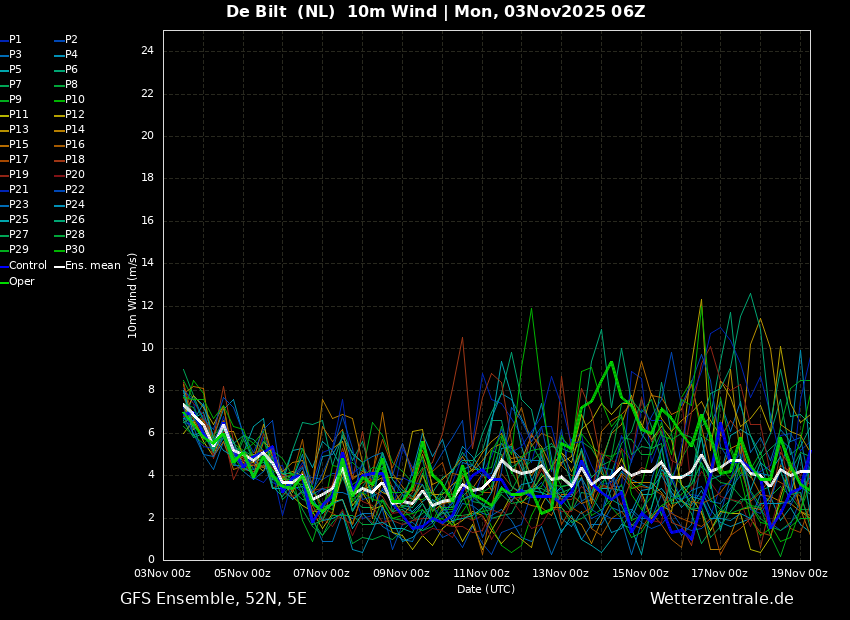Click the Control legend entry

27,266
